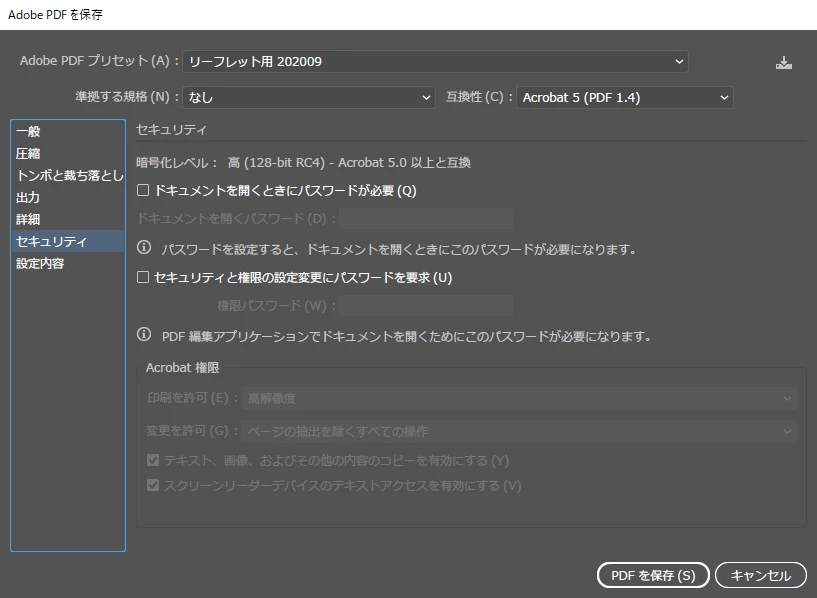Select 一般 in the category list
The height and width of the screenshot is (598, 817).
(x=68, y=131)
